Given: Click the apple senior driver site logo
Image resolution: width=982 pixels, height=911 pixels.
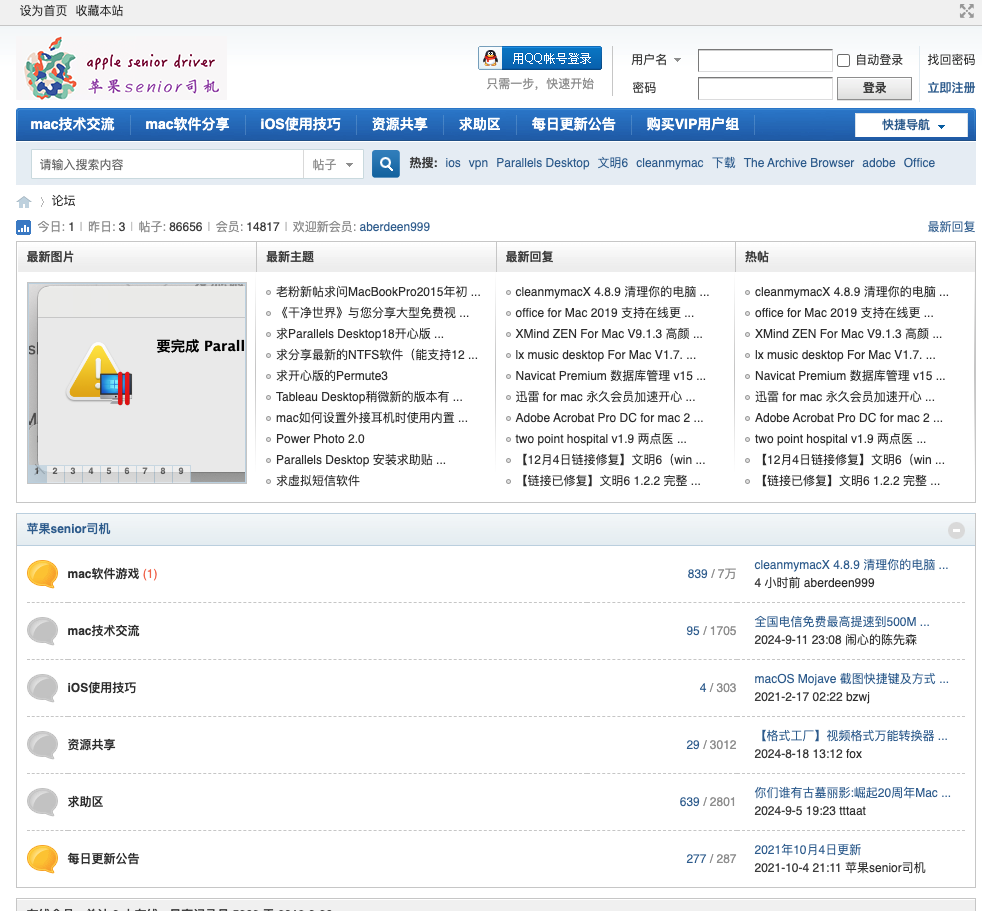Looking at the screenshot, I should coord(121,68).
